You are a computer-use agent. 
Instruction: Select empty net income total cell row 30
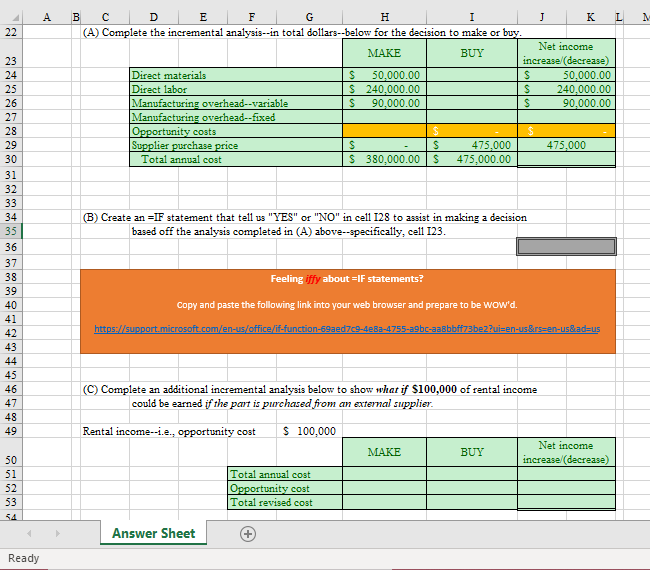click(566, 159)
